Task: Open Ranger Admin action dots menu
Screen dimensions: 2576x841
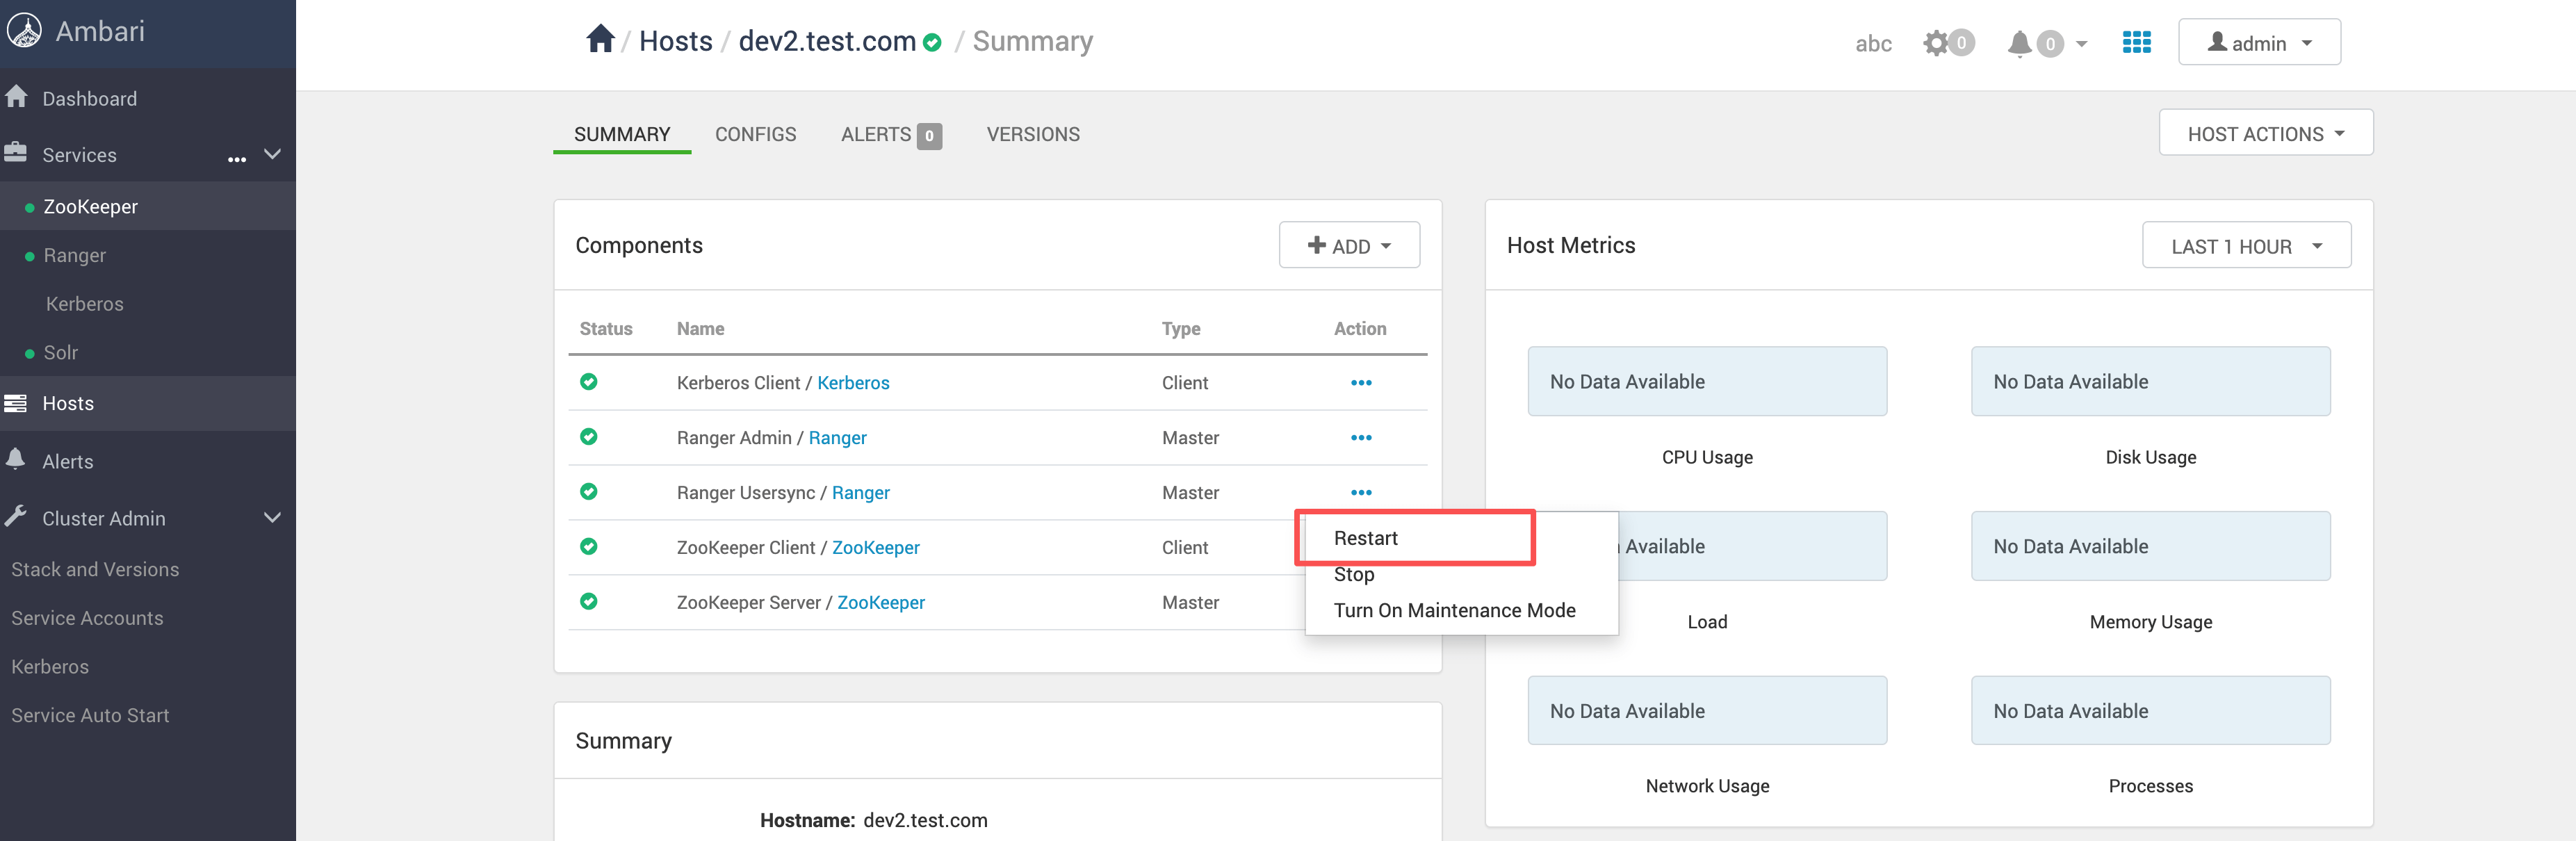Action: click(1360, 438)
